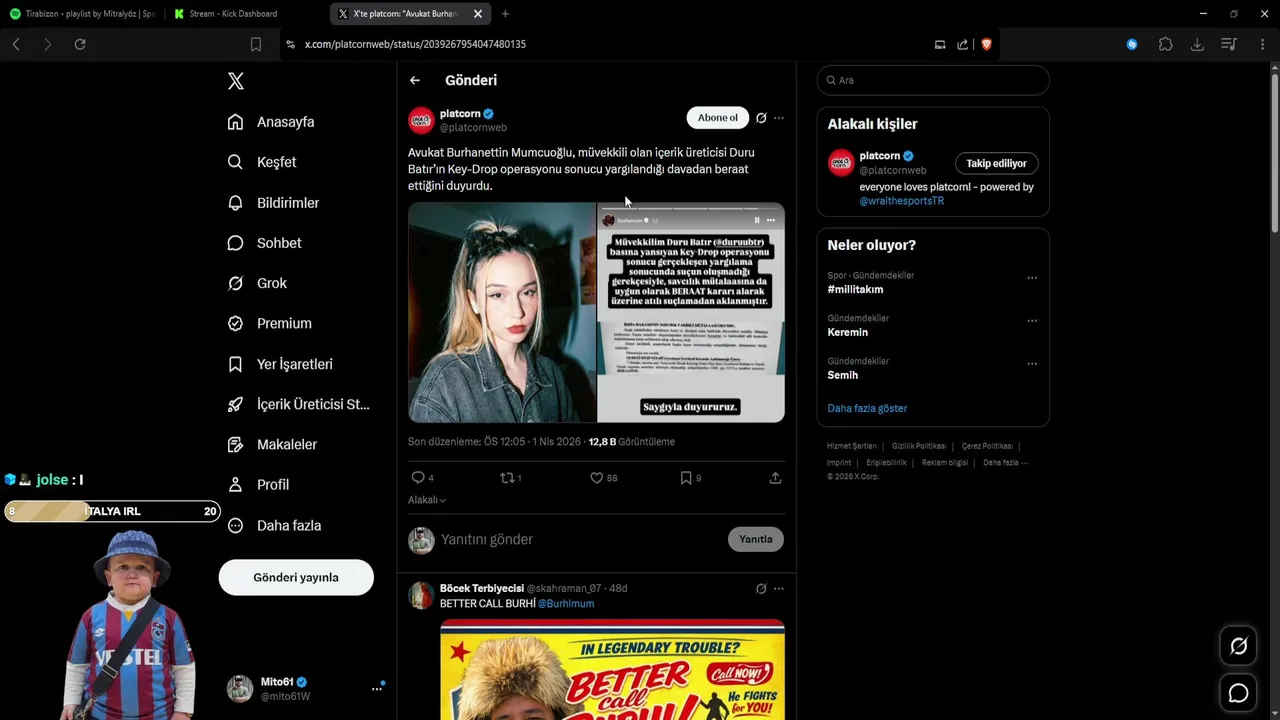Open Makaleler articles page

pos(272,444)
